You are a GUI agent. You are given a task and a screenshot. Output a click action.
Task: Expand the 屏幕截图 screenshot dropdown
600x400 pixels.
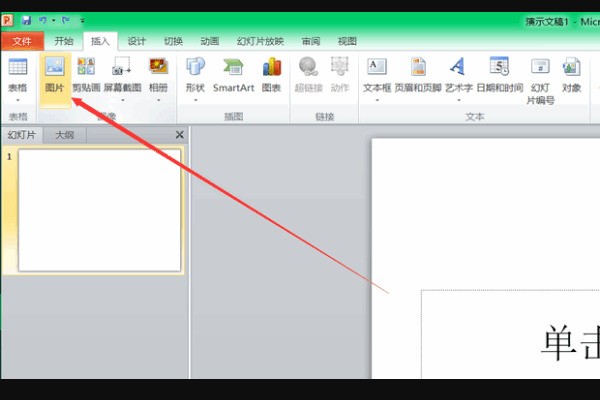pos(121,99)
